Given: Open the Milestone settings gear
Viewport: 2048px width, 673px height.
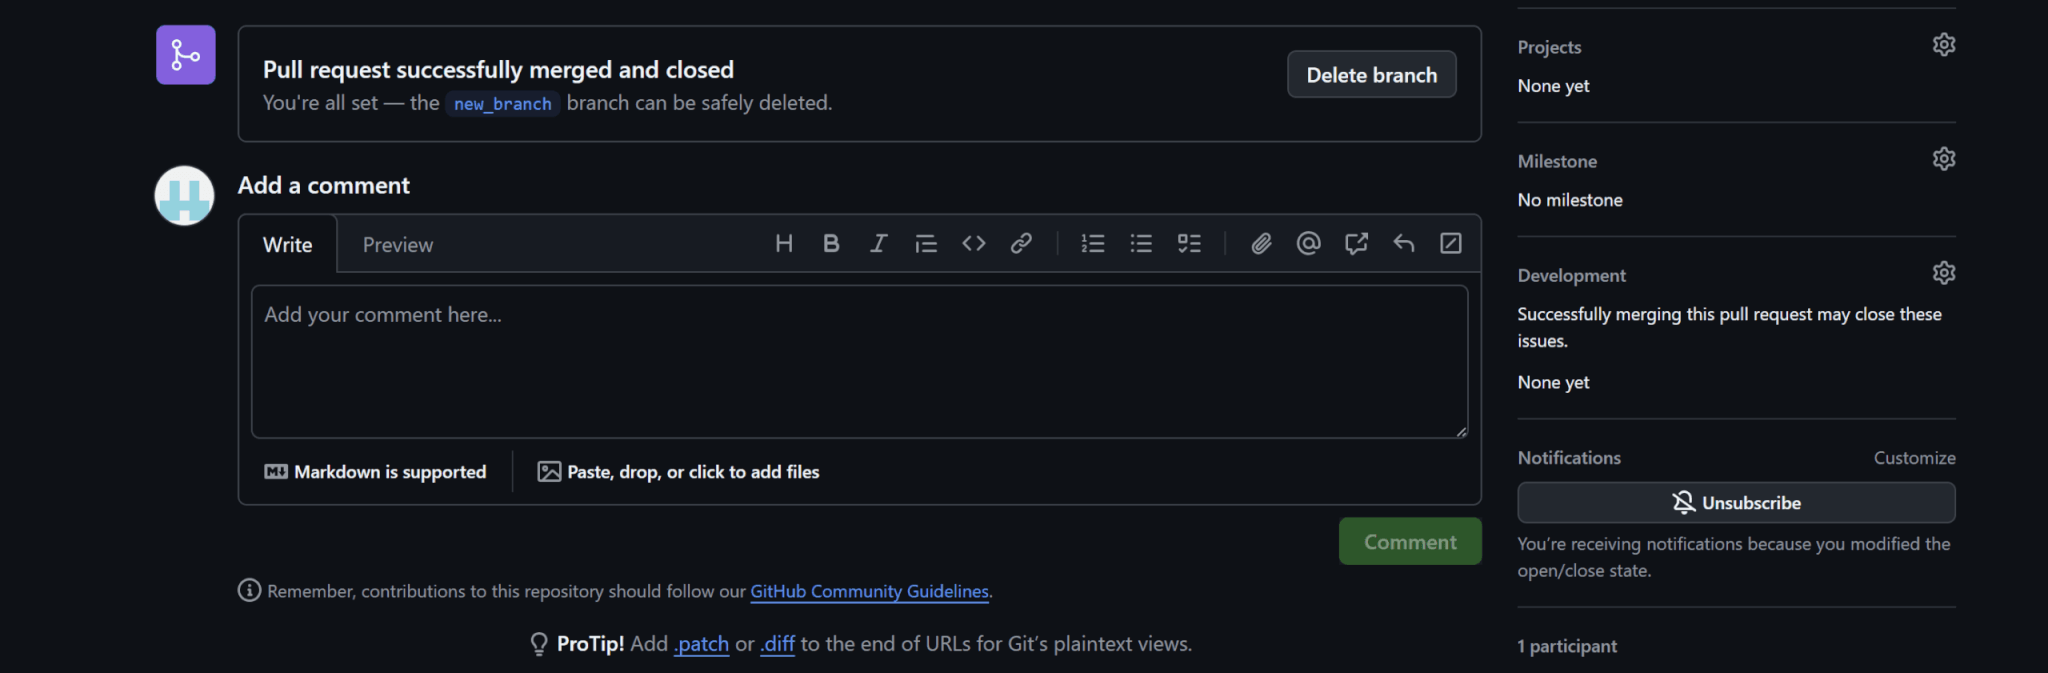Looking at the screenshot, I should click(1943, 159).
